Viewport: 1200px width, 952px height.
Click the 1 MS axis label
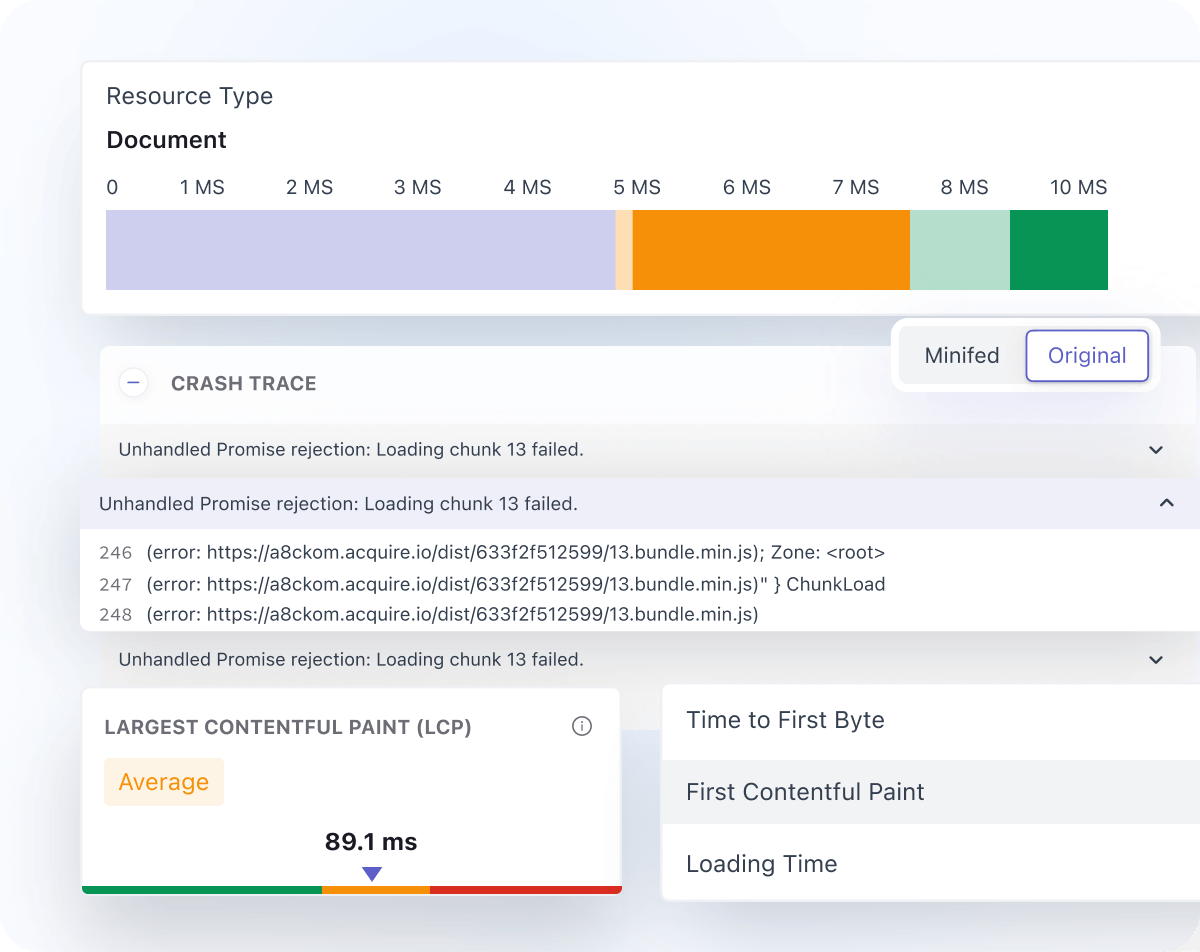point(202,188)
